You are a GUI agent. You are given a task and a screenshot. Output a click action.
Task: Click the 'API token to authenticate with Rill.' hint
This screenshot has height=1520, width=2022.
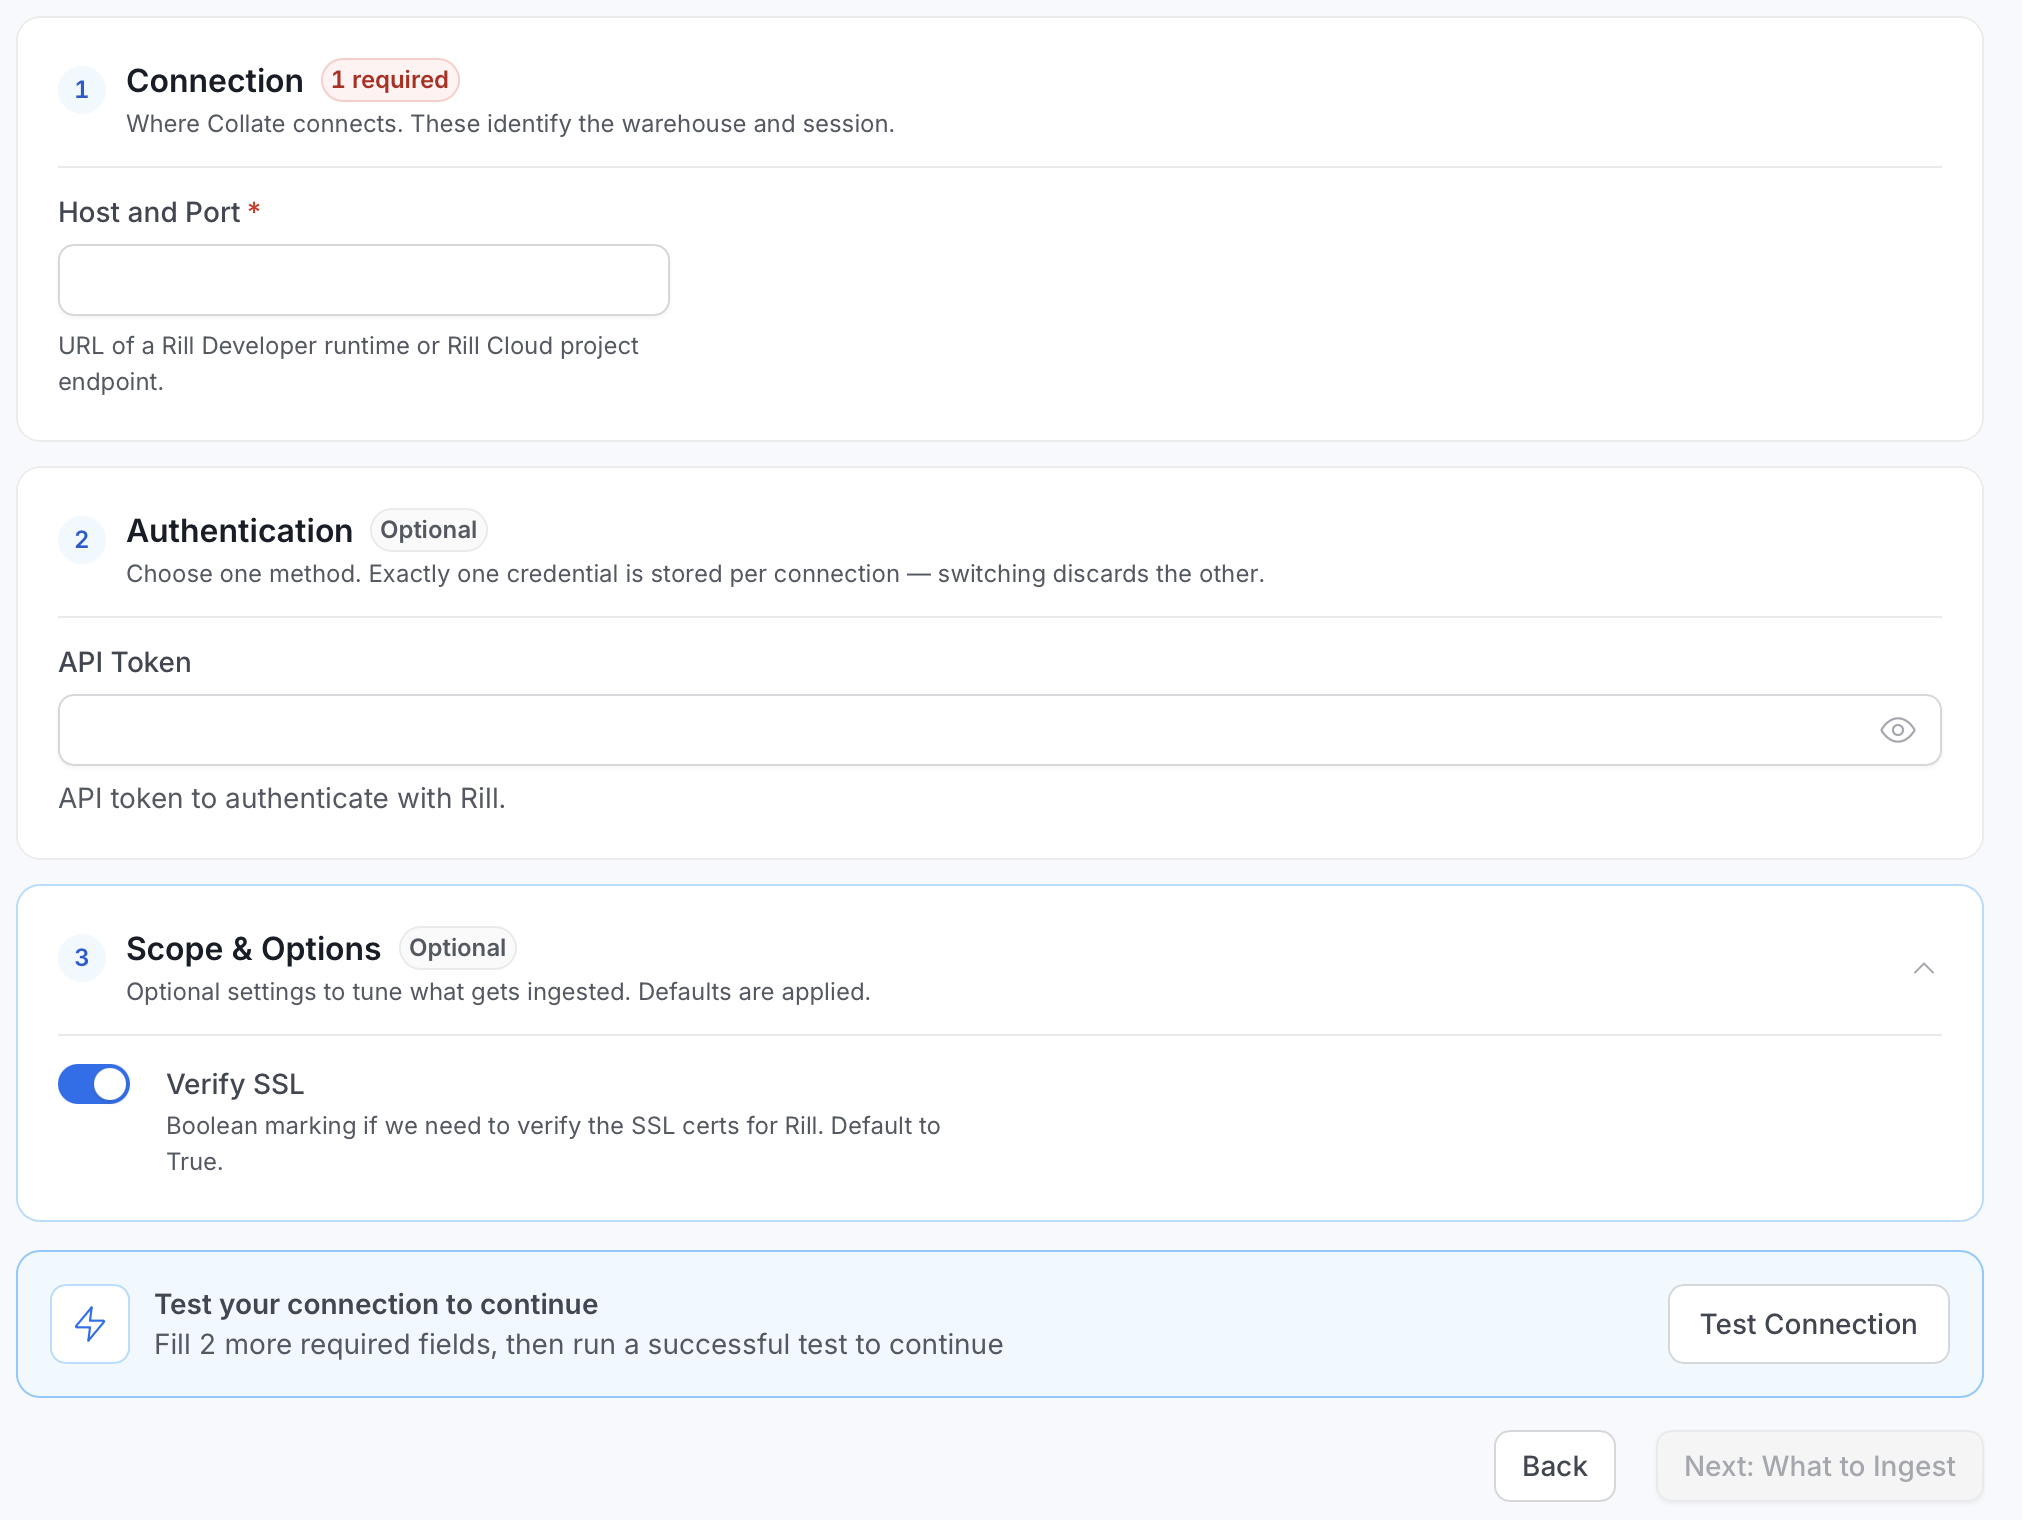click(x=282, y=798)
